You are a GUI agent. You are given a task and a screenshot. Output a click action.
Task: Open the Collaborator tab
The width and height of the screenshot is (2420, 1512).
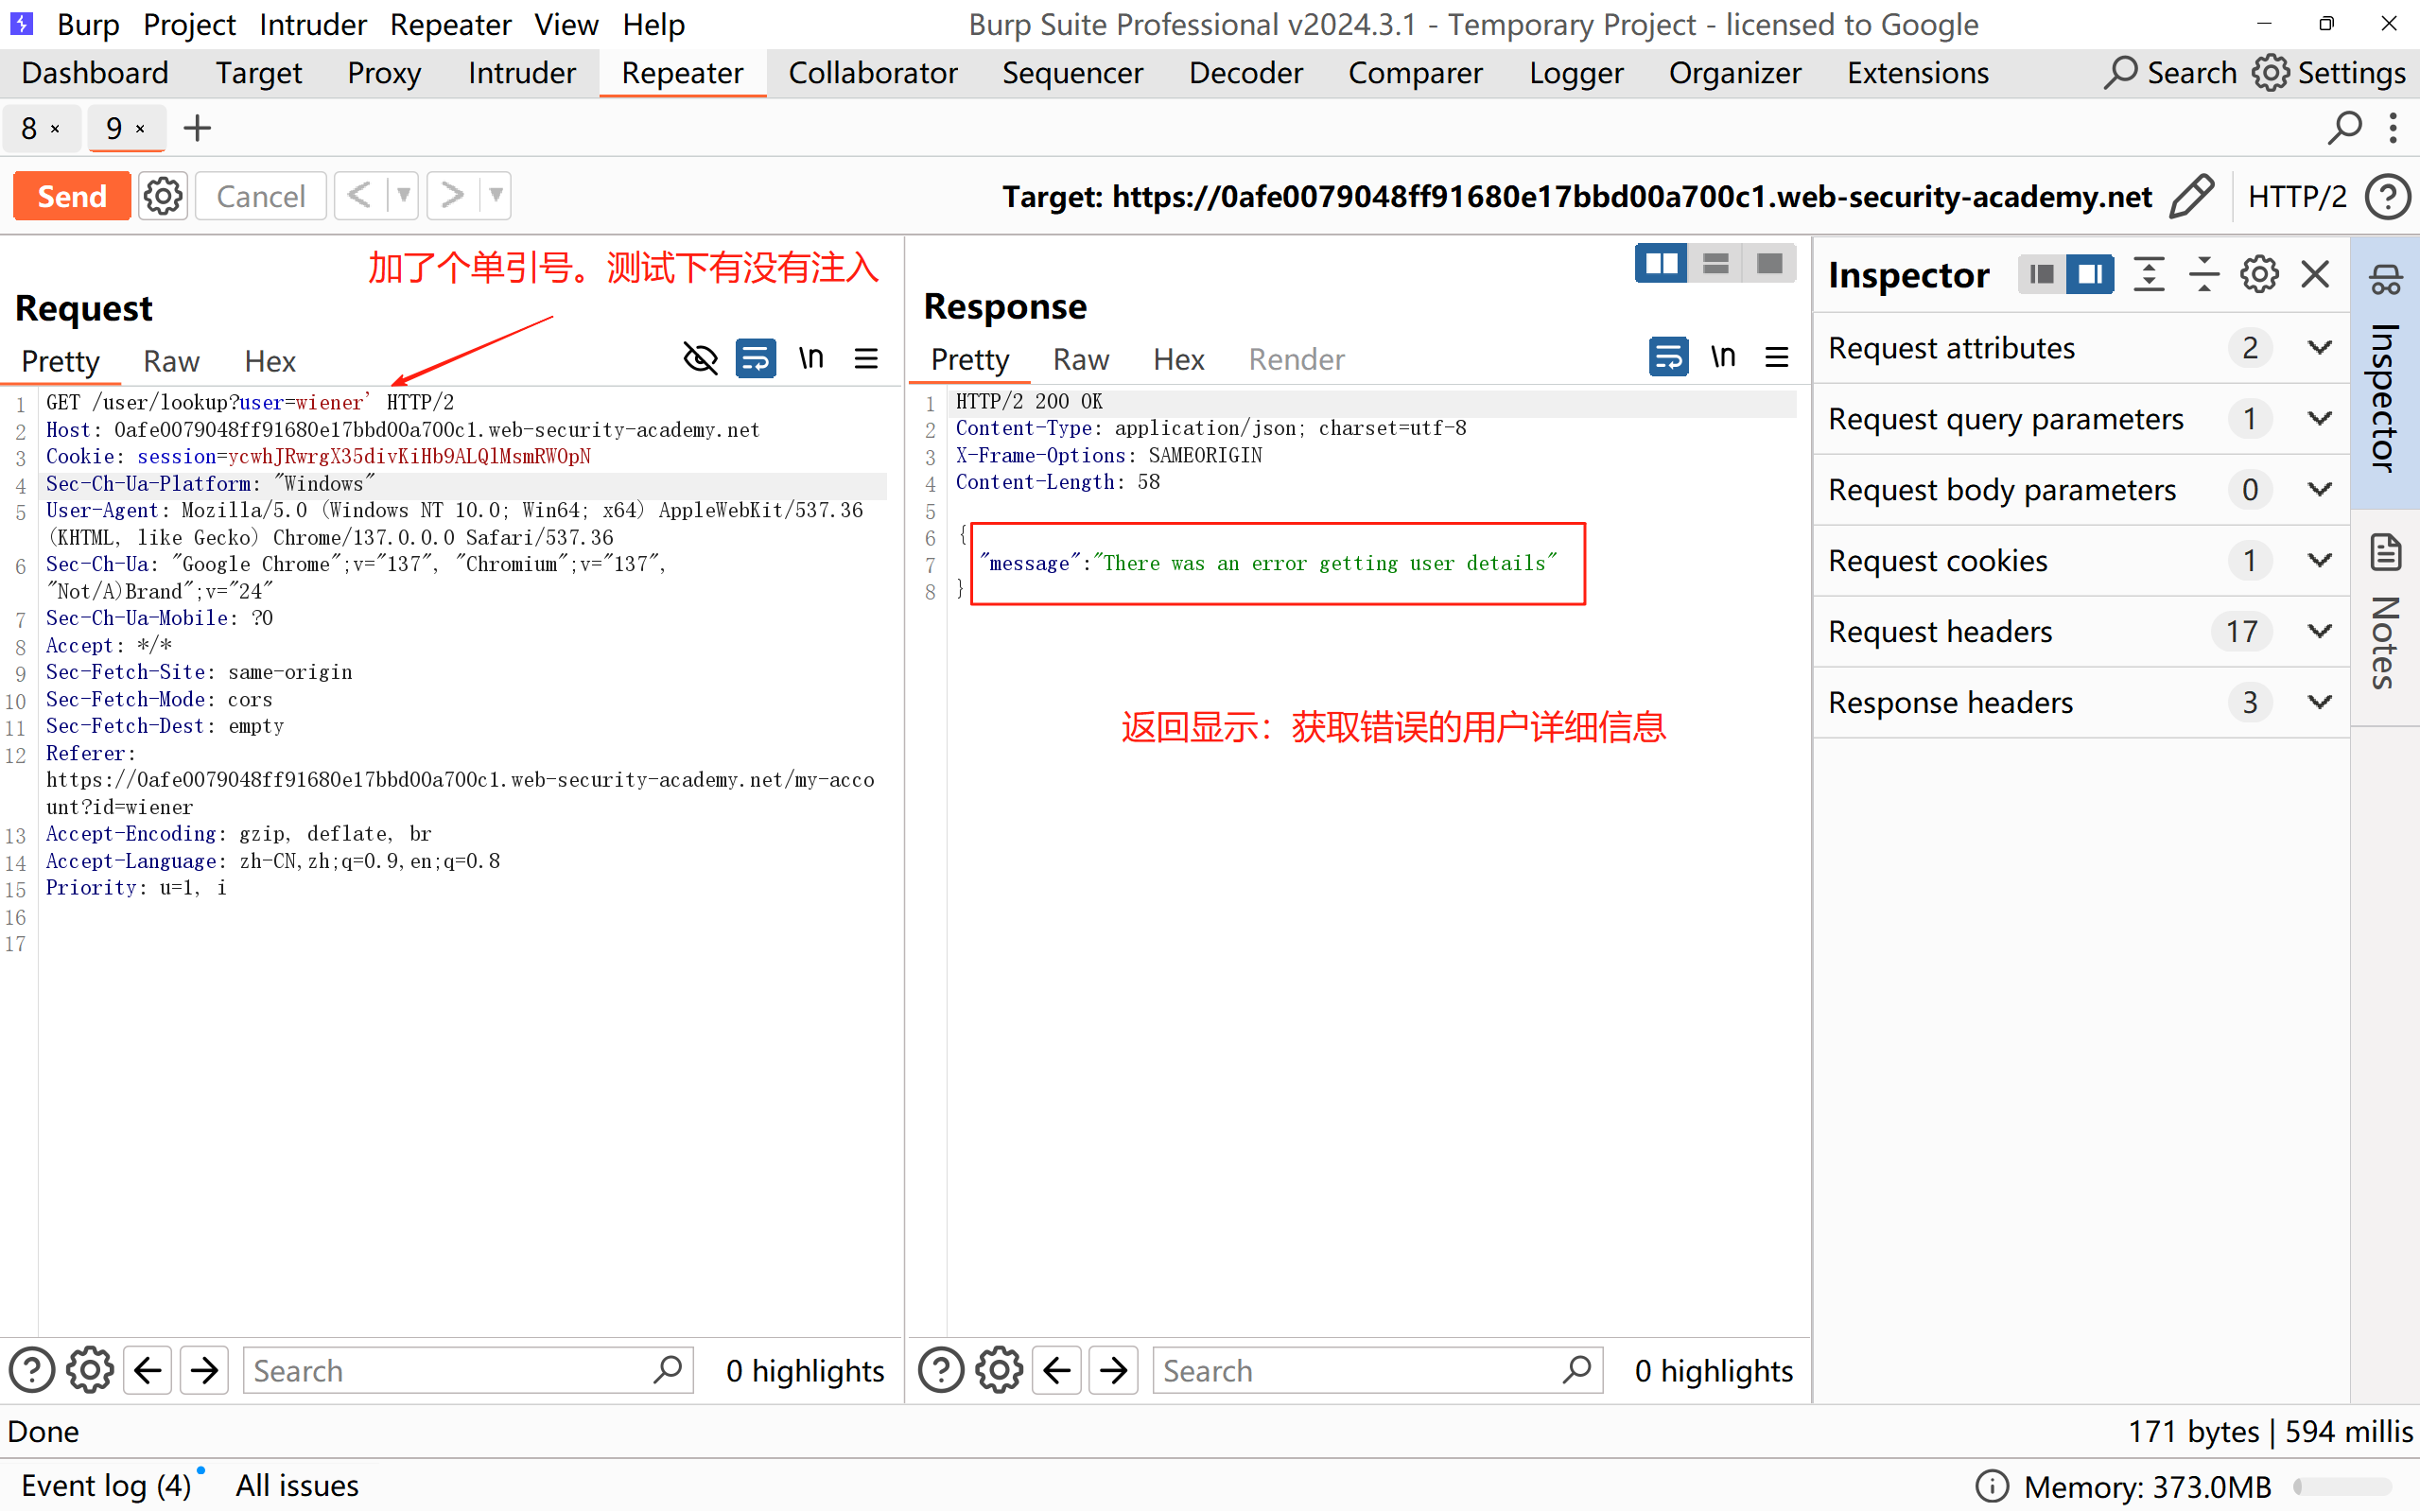pyautogui.click(x=872, y=73)
